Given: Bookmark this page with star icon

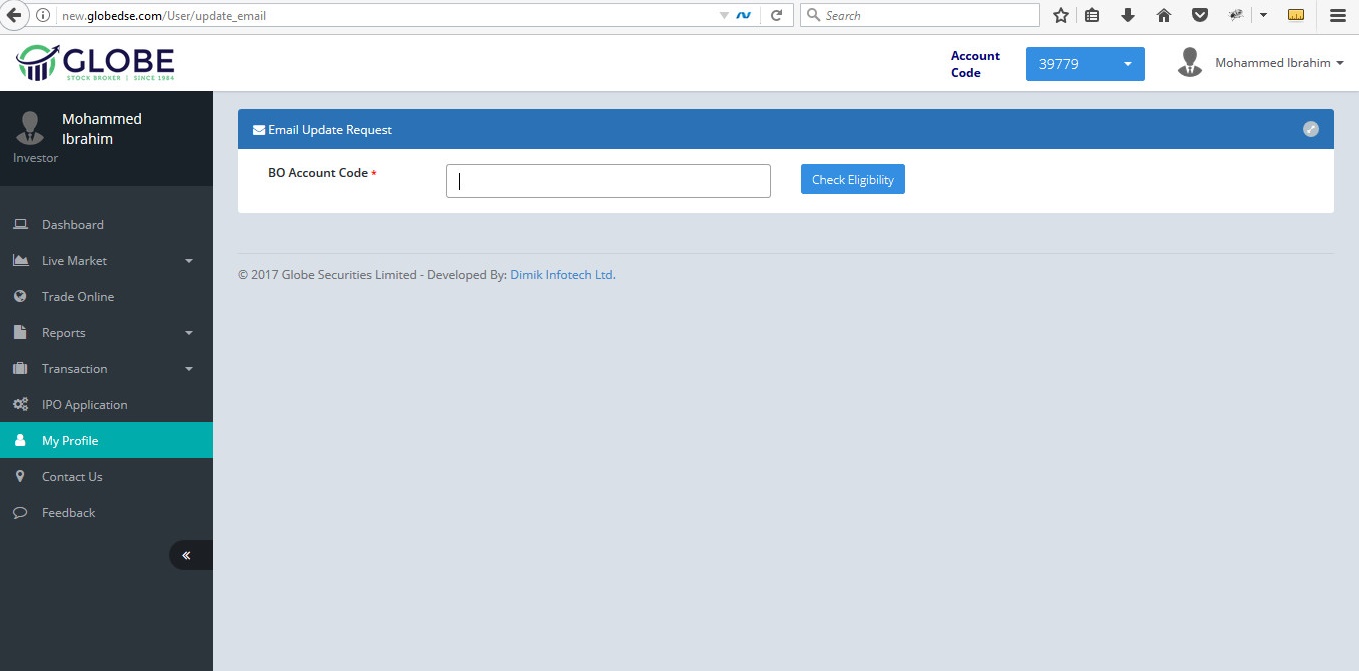Looking at the screenshot, I should 1061,15.
